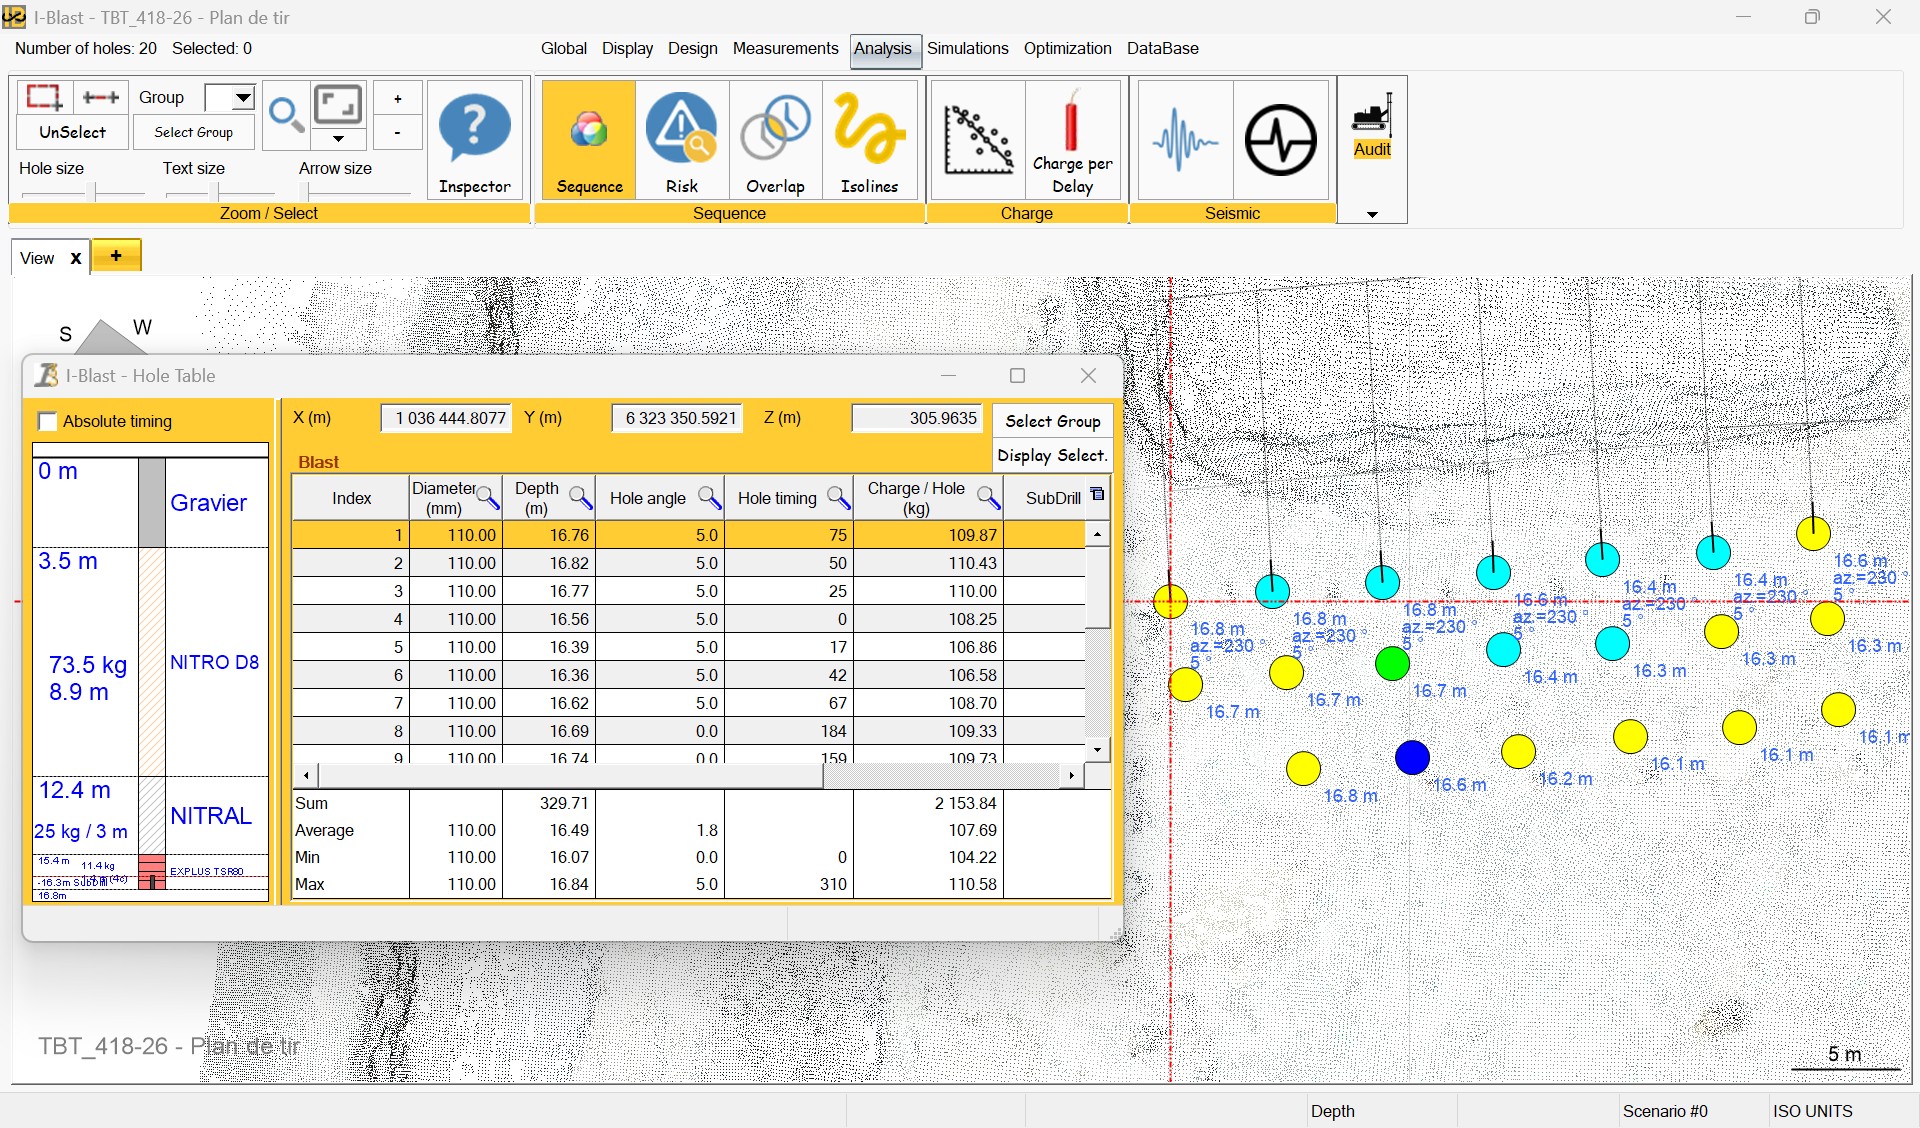Click the UnSelect button
Screen dimensions: 1920x1128
click(71, 131)
